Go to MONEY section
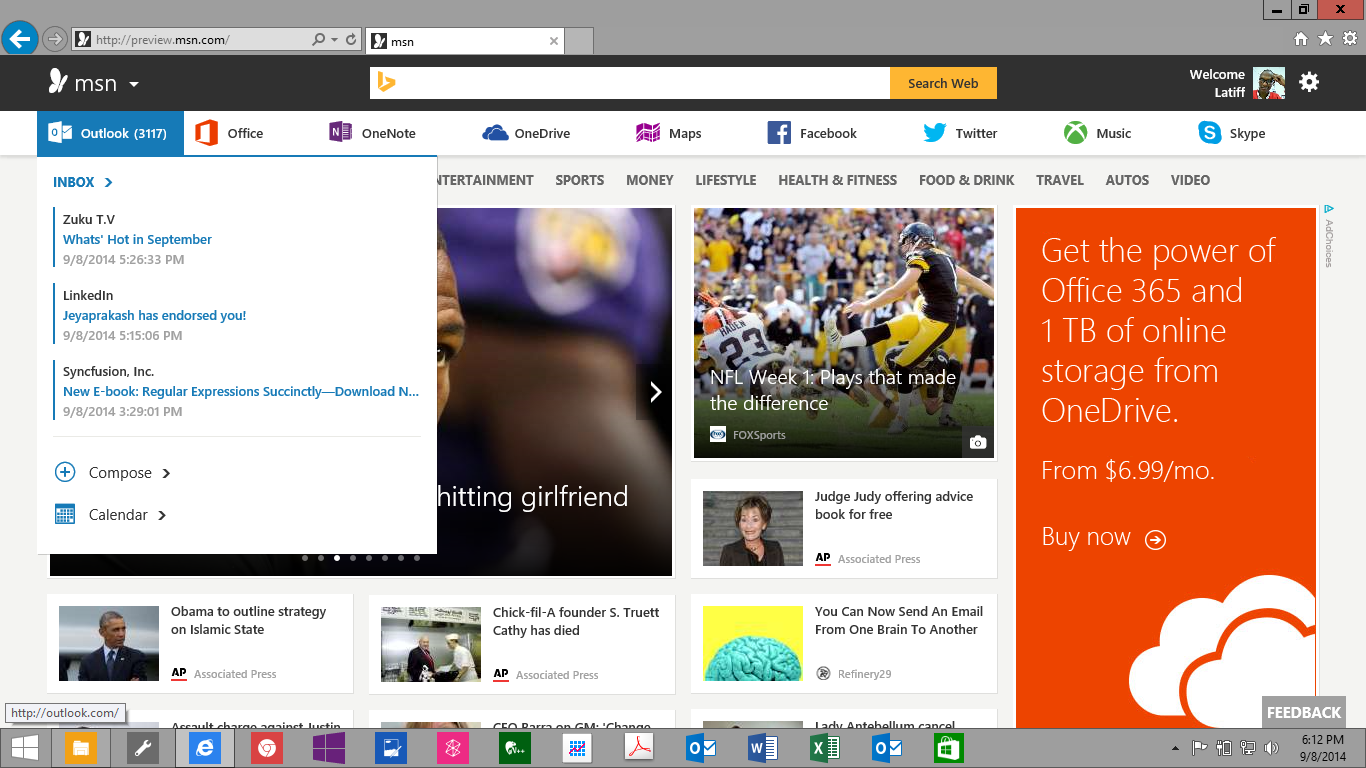 coord(650,180)
